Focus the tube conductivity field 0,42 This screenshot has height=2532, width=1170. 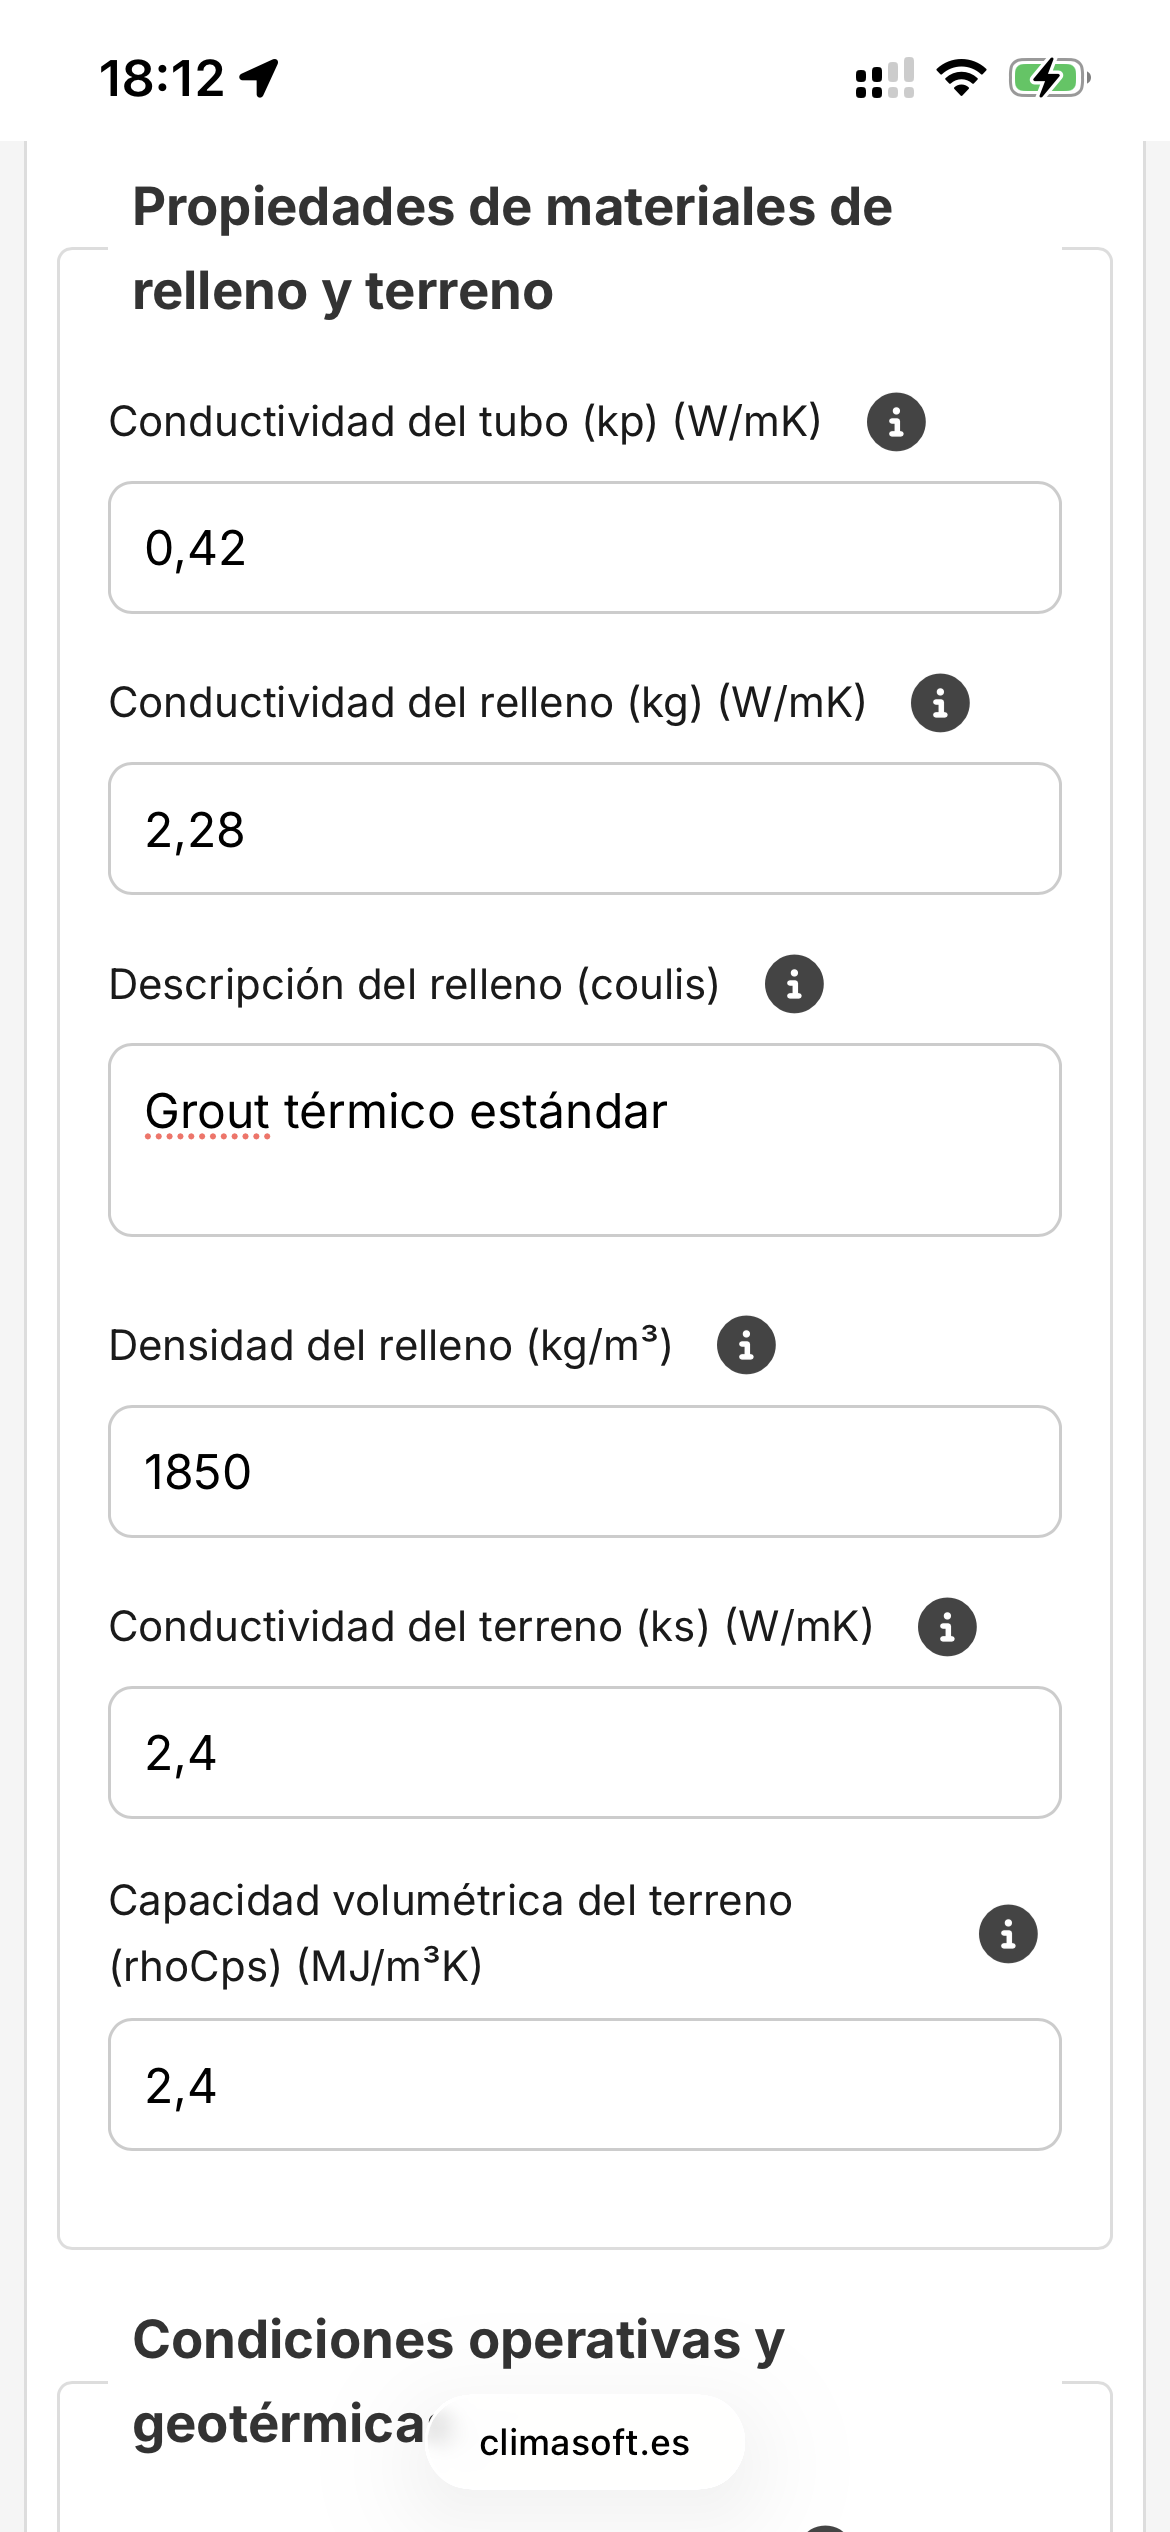click(584, 548)
